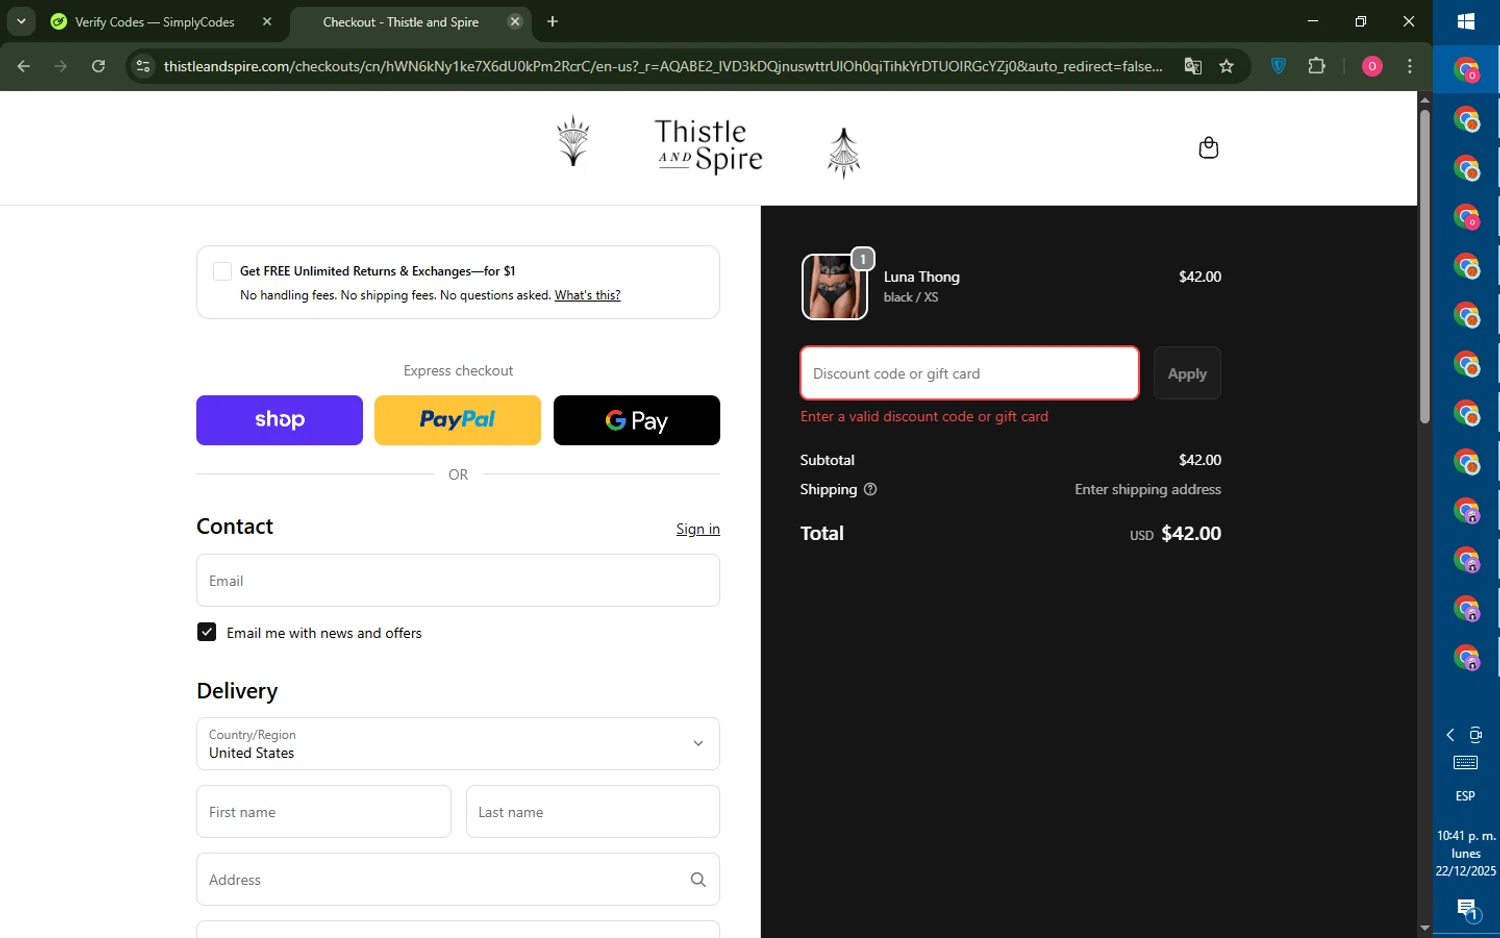Choose PayPal express checkout
Screen dimensions: 1500x938
click(458, 420)
